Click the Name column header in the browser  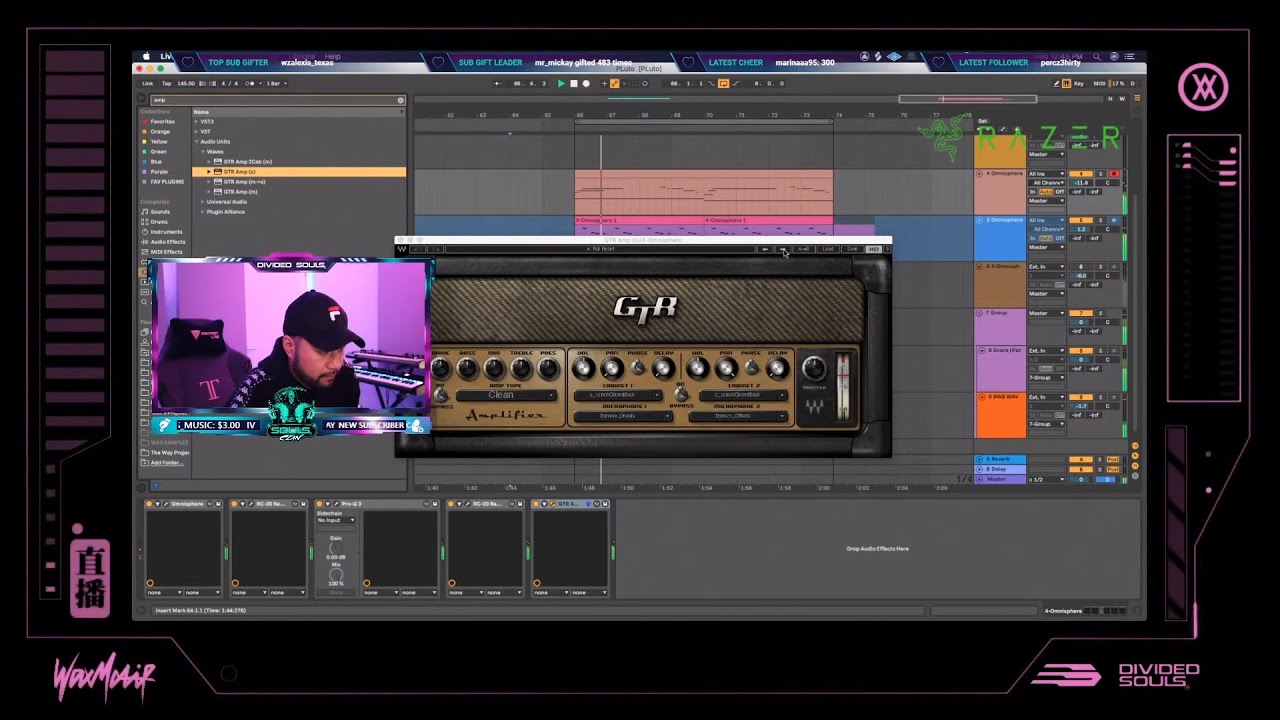point(299,111)
